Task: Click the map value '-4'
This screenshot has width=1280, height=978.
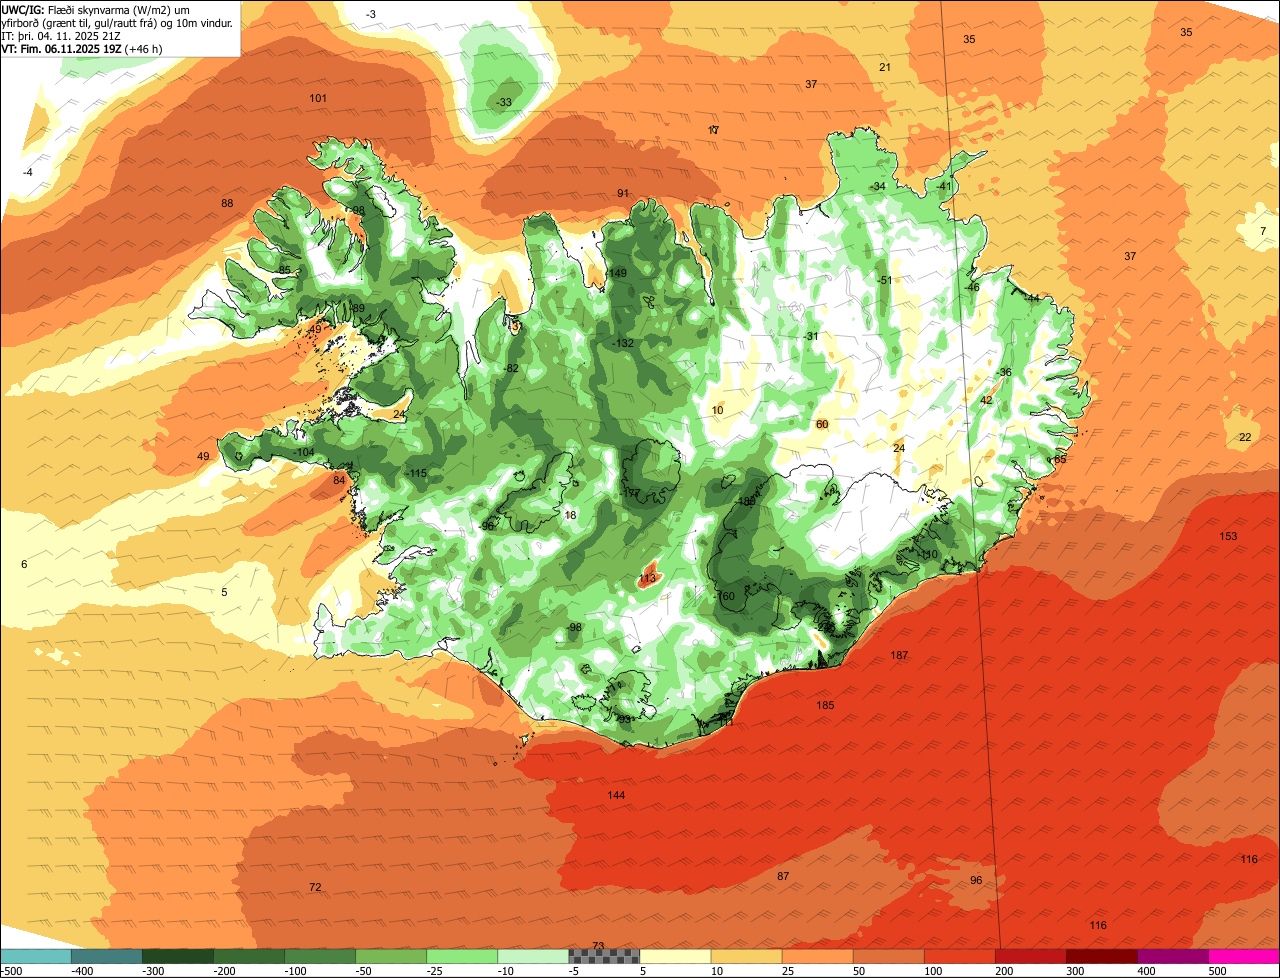Action: click(x=28, y=172)
